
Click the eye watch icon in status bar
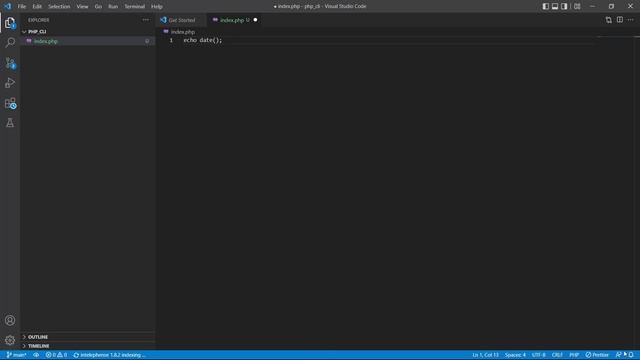(36, 355)
